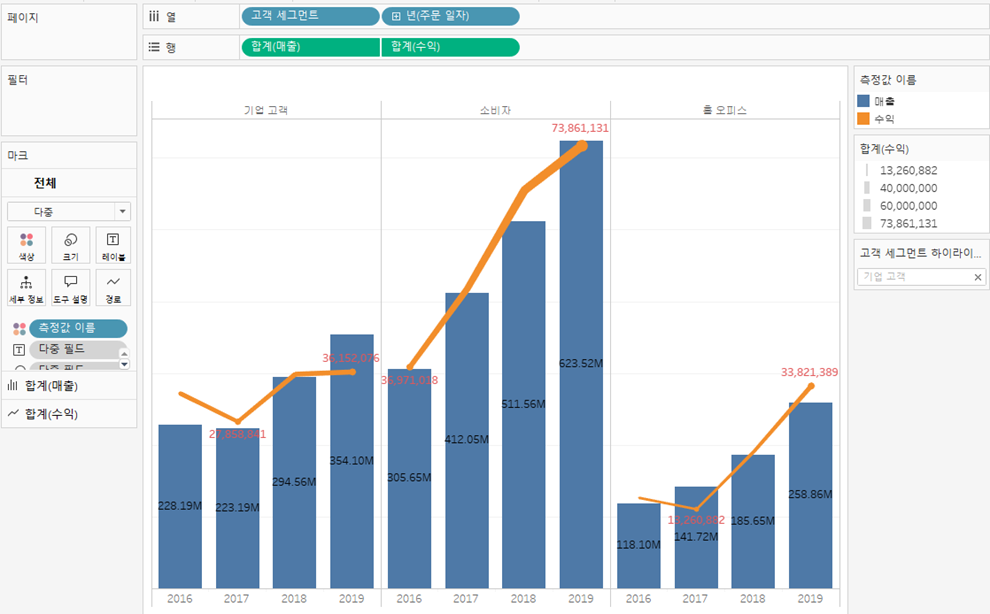Click the blue 매출 legend swatch
This screenshot has width=990, height=614.
863,101
